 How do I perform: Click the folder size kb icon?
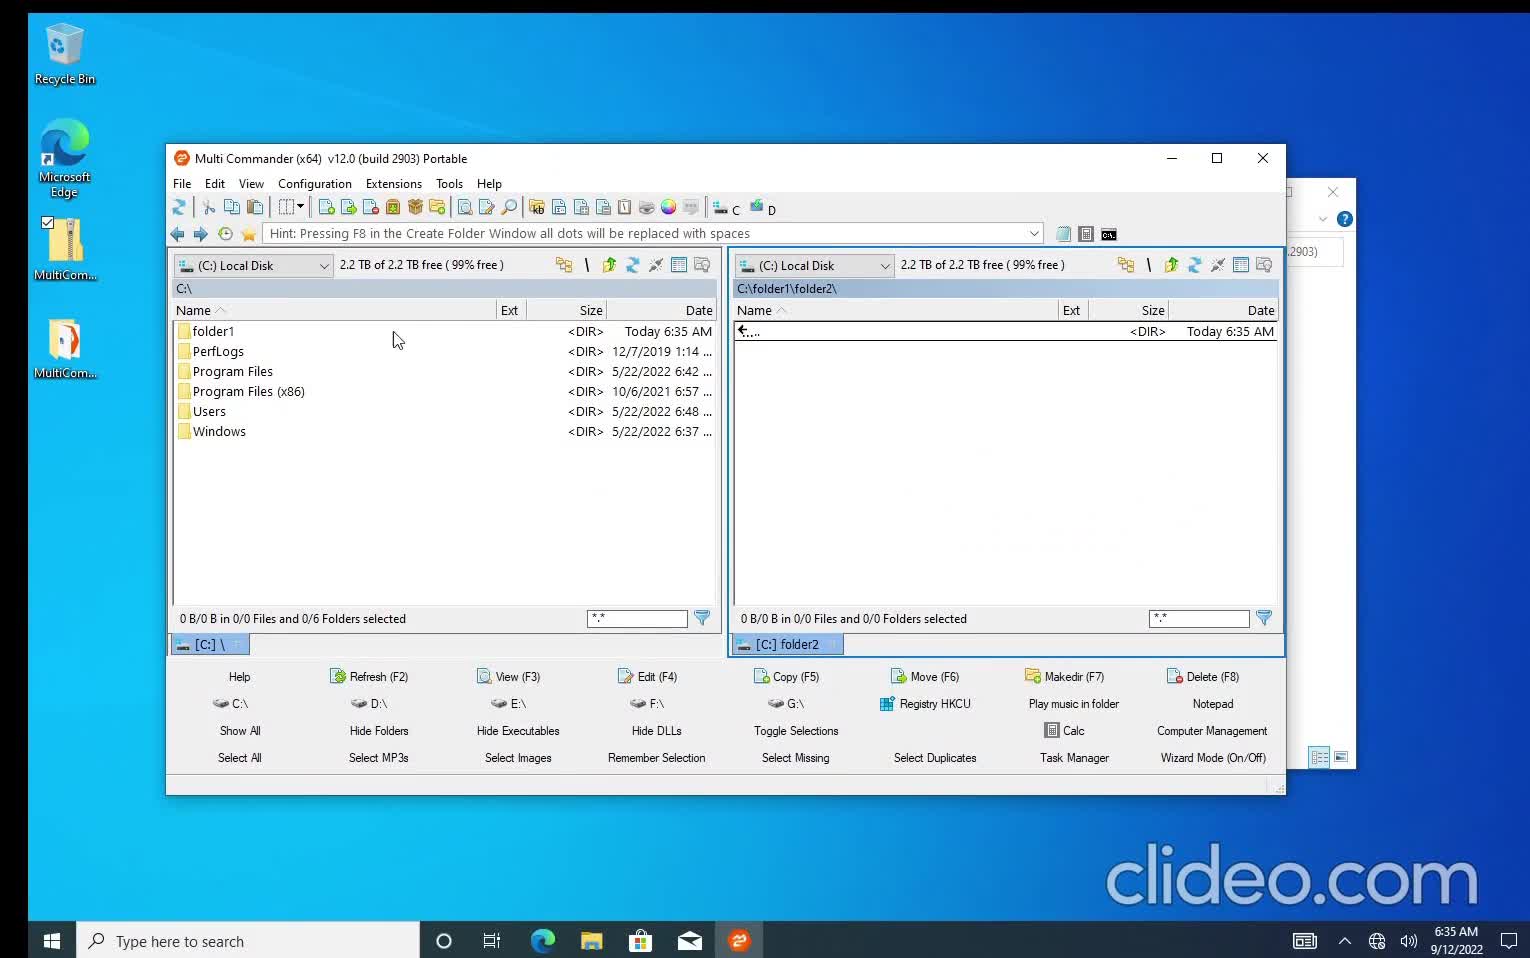point(537,207)
